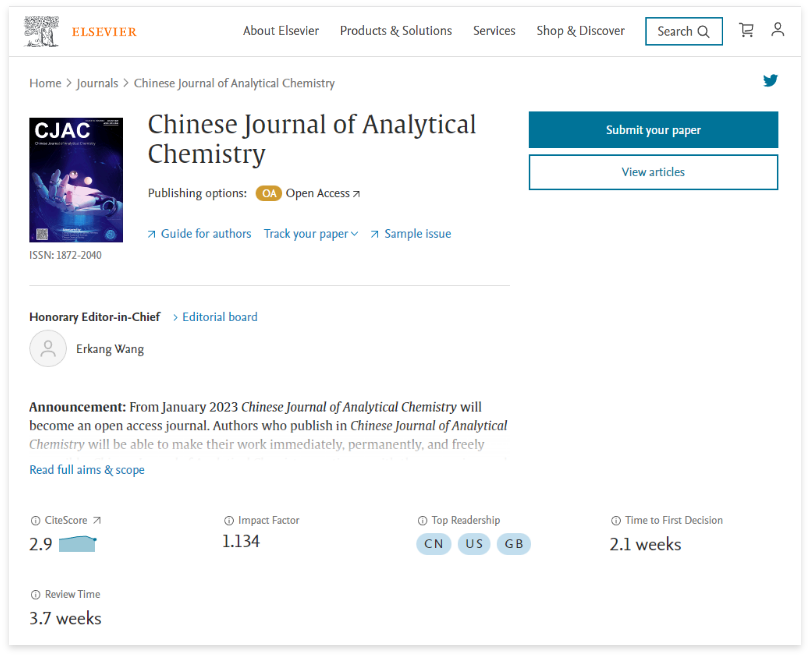Open the user account icon
The height and width of the screenshot is (657, 810).
777,29
